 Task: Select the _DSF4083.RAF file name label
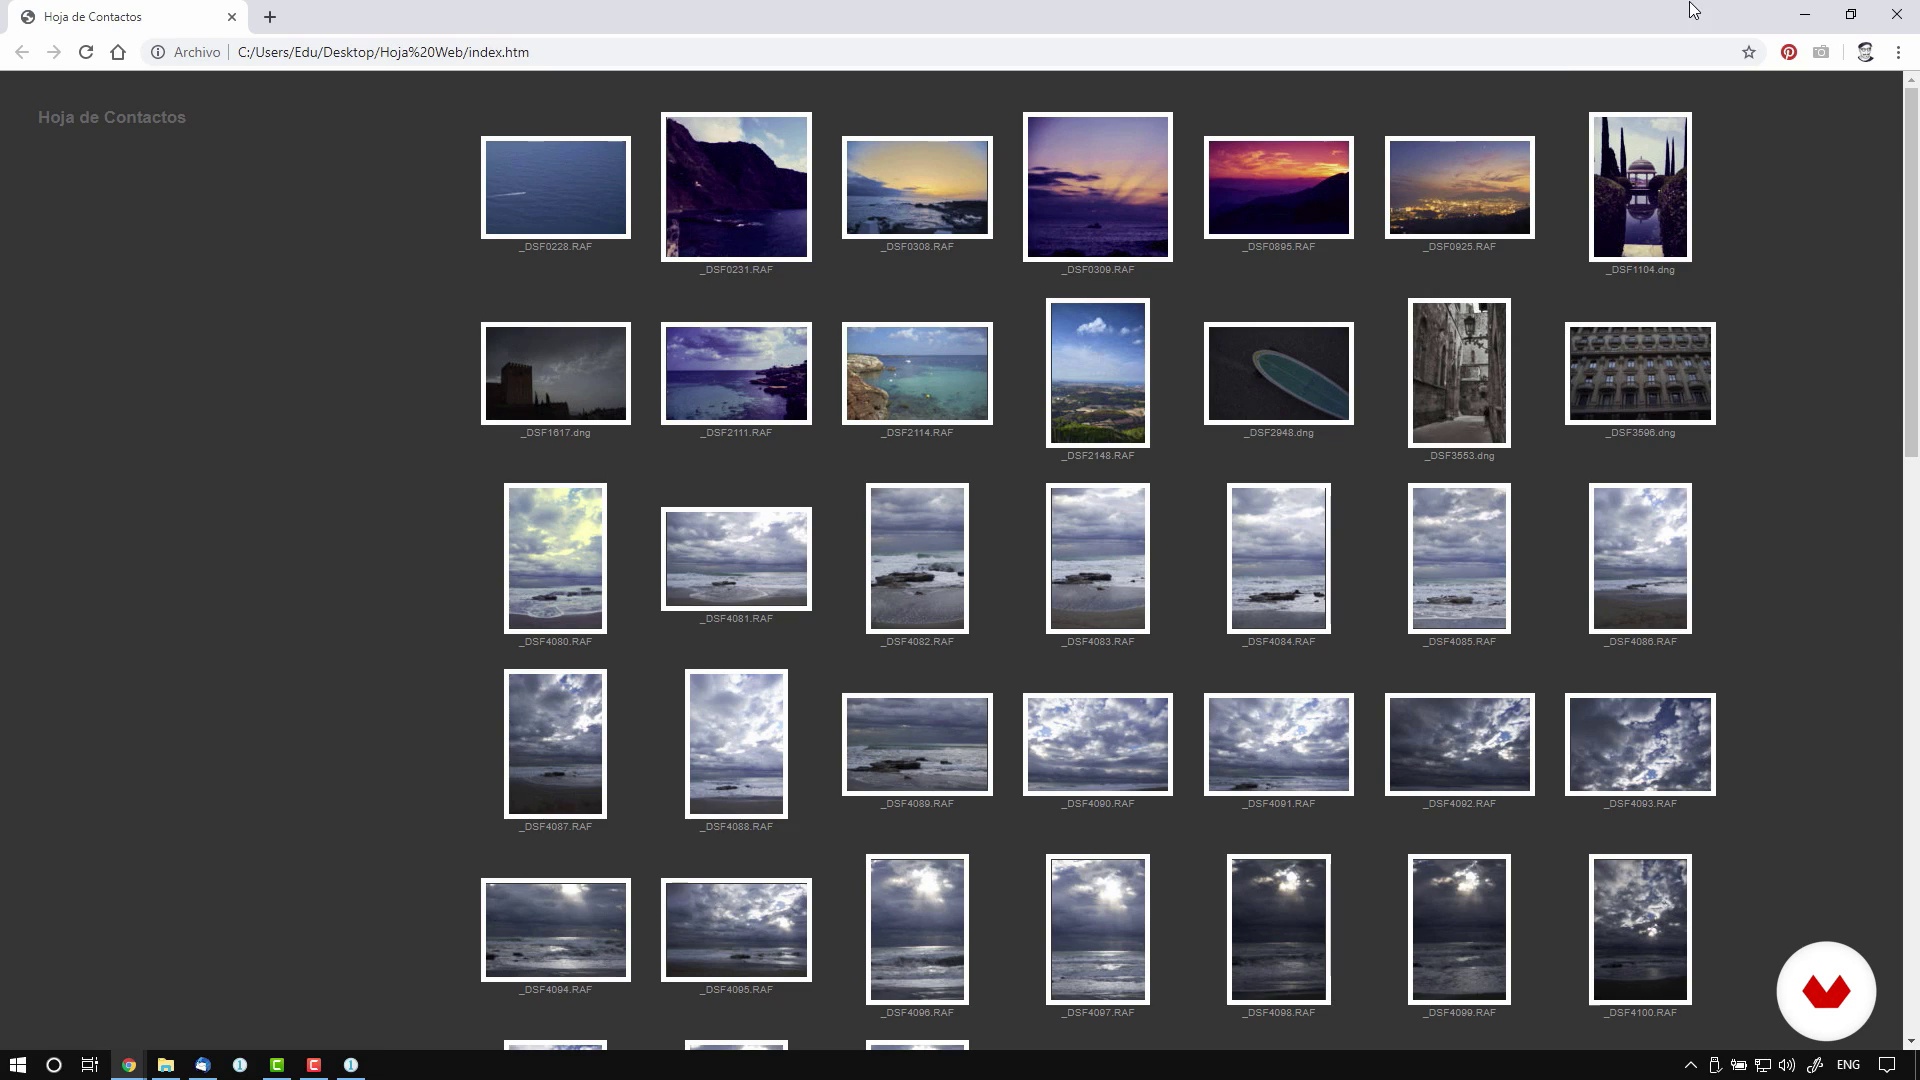(x=1098, y=642)
